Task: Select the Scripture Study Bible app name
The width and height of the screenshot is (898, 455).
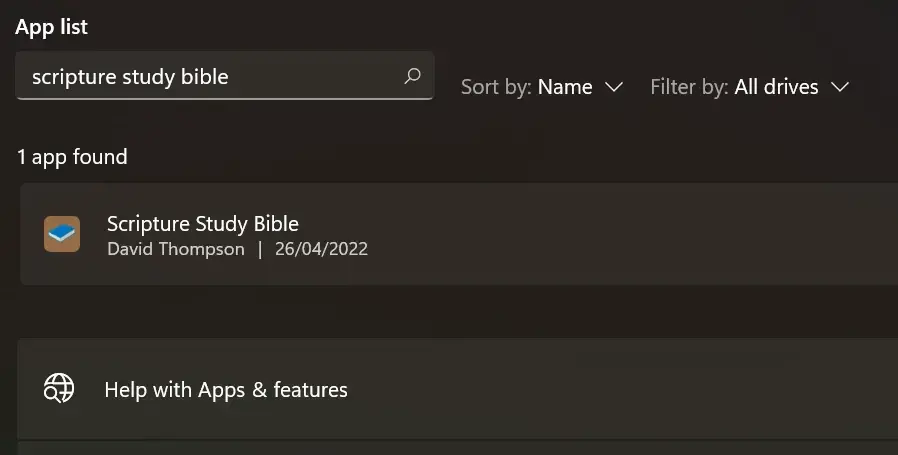Action: point(203,223)
